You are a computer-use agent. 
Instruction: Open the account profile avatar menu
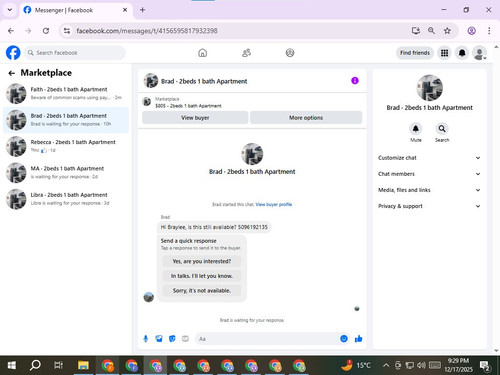479,53
